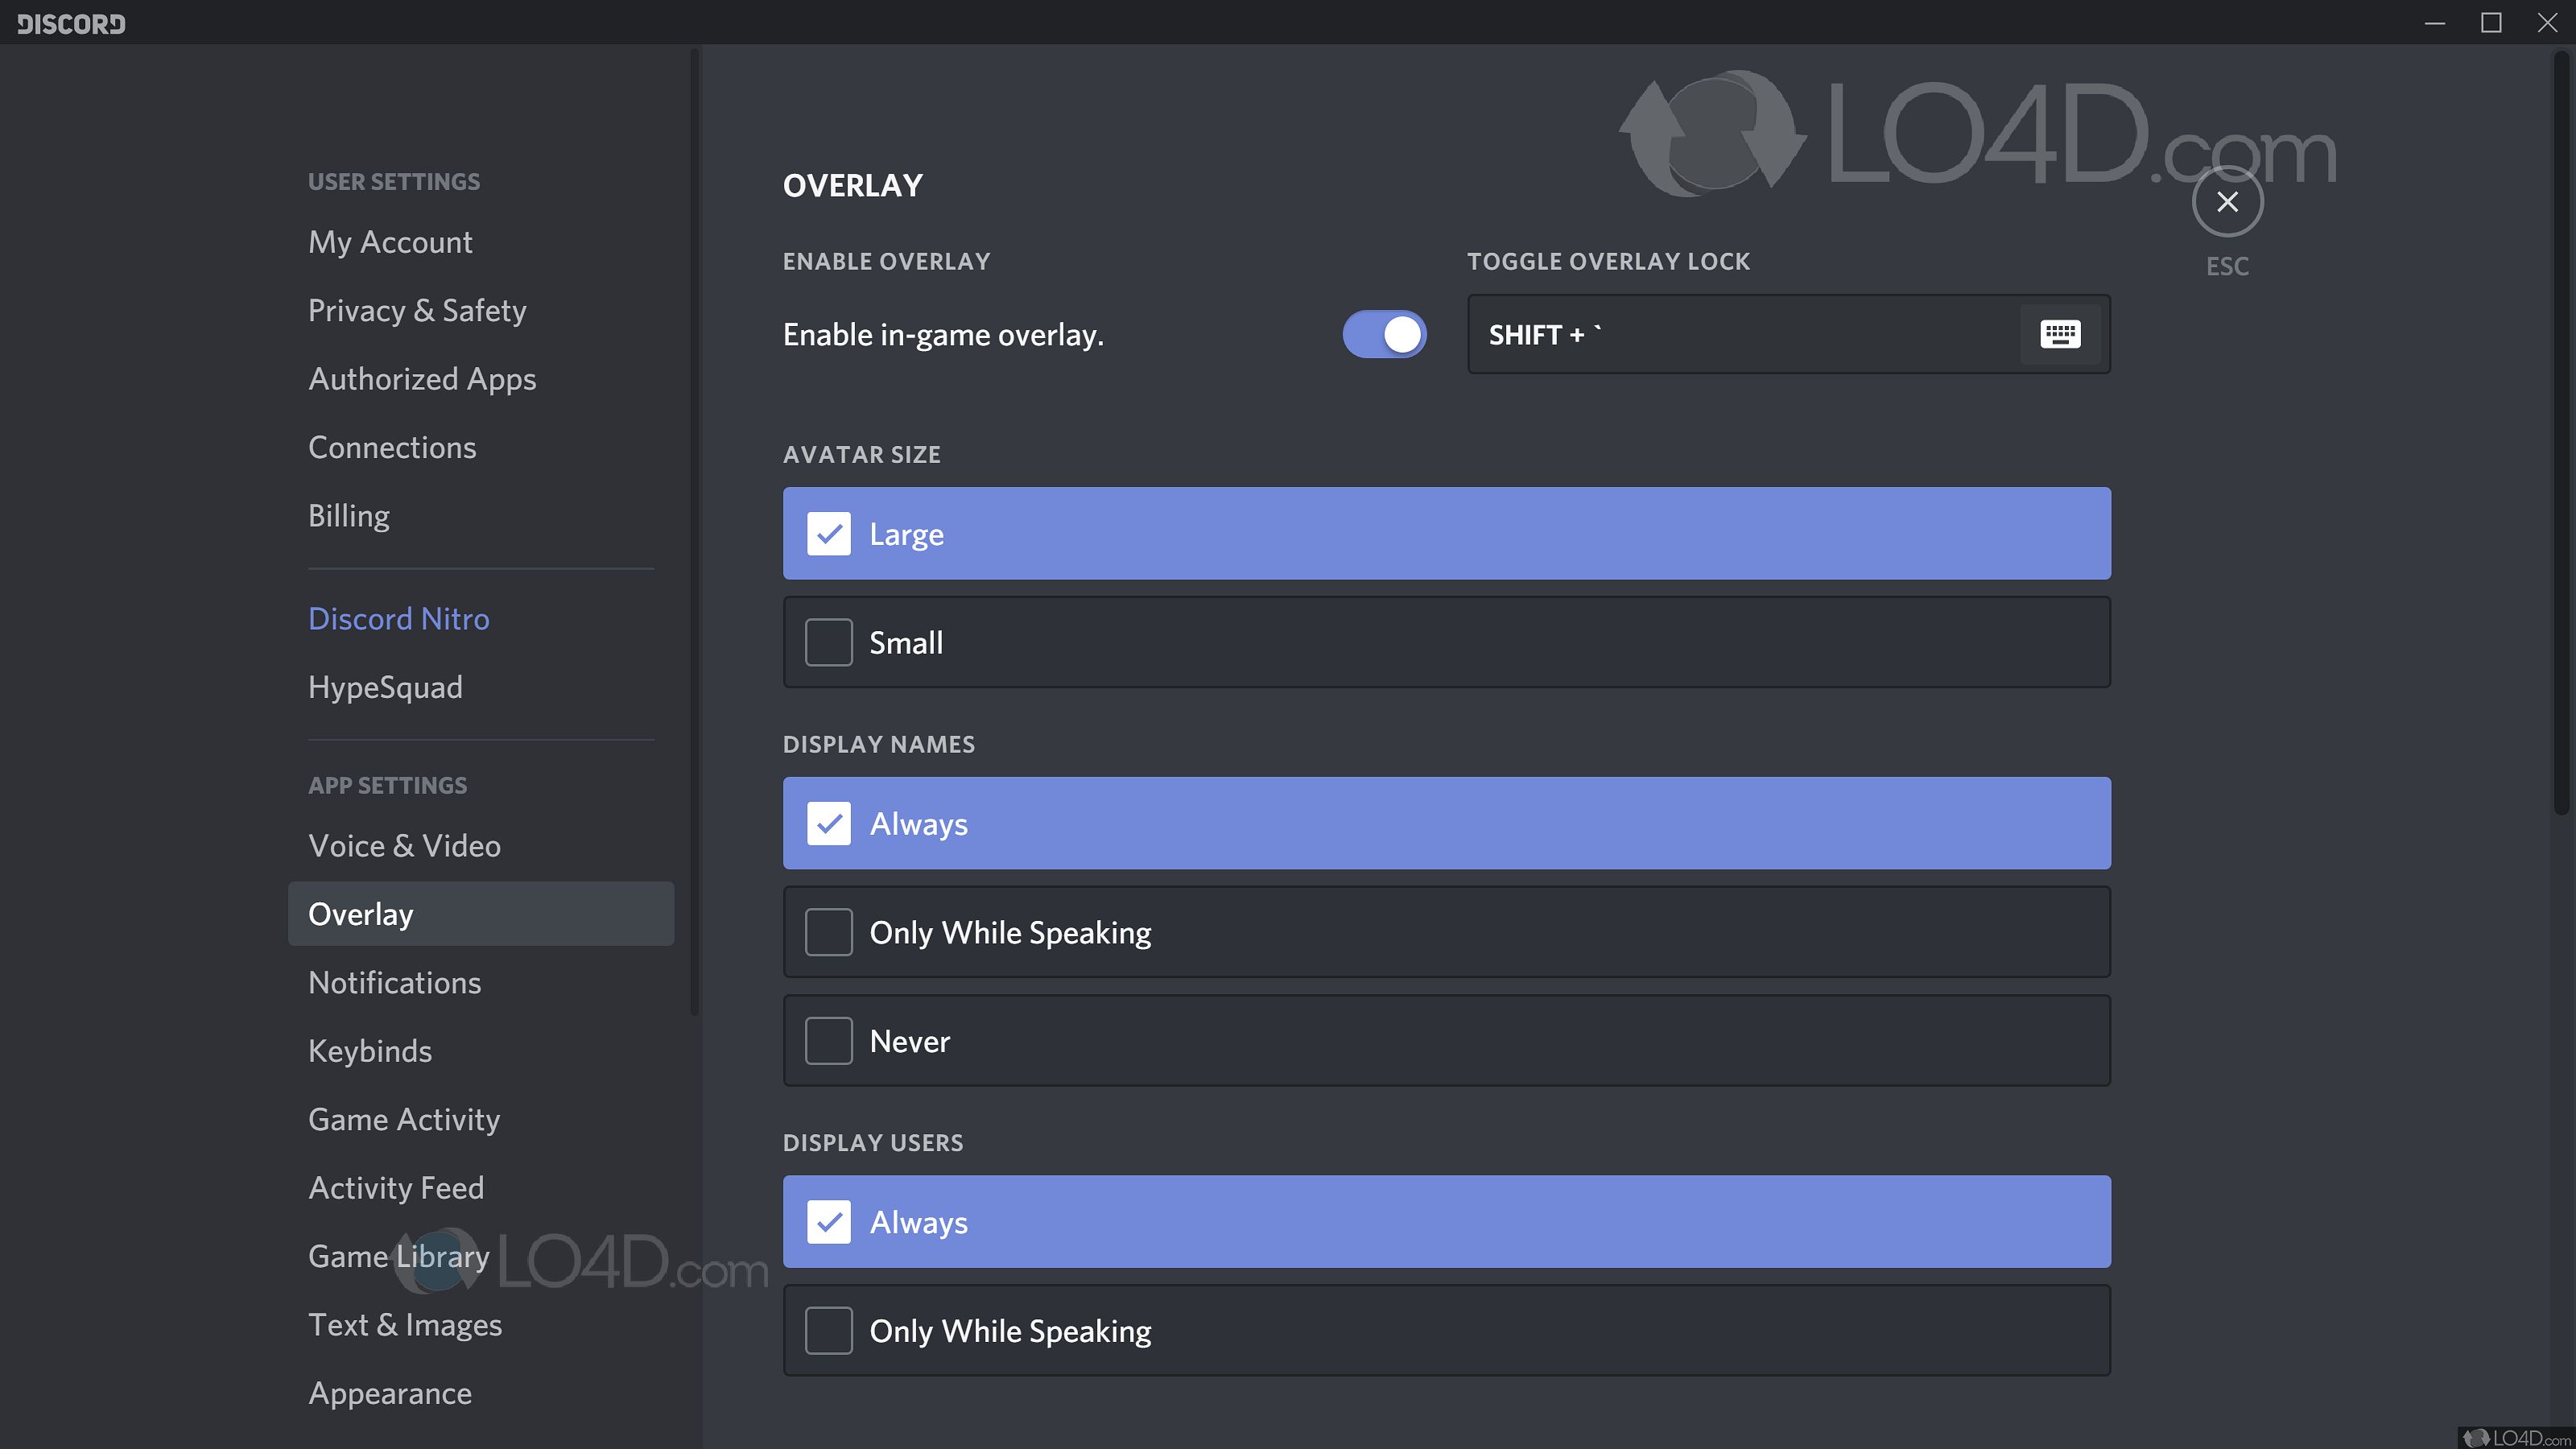Viewport: 2576px width, 1449px height.
Task: Click the Discord logo in the title bar
Action: point(71,23)
